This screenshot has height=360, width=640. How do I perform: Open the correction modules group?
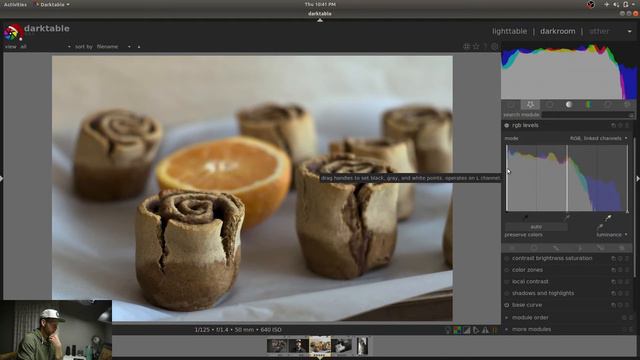coord(607,105)
